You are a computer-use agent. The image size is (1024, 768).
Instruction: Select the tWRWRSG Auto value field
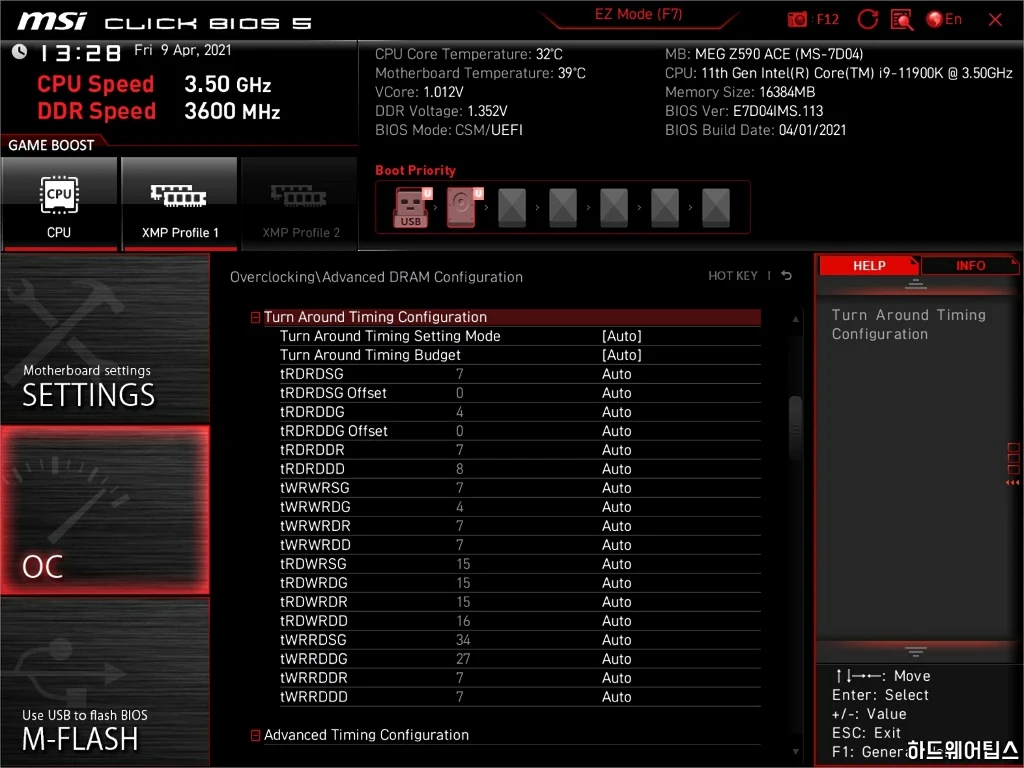click(x=616, y=488)
